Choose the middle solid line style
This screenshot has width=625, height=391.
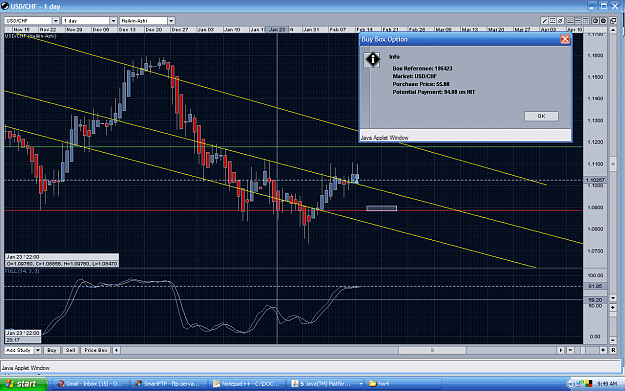[578, 21]
